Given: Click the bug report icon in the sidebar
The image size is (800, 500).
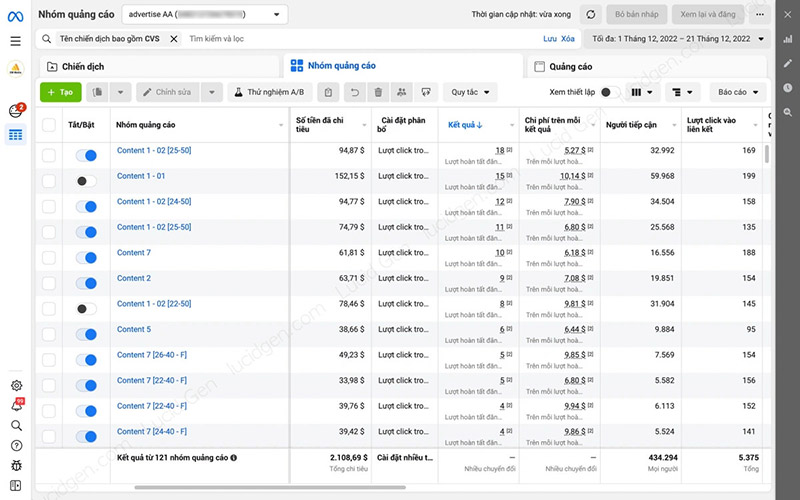Looking at the screenshot, I should (x=15, y=465).
